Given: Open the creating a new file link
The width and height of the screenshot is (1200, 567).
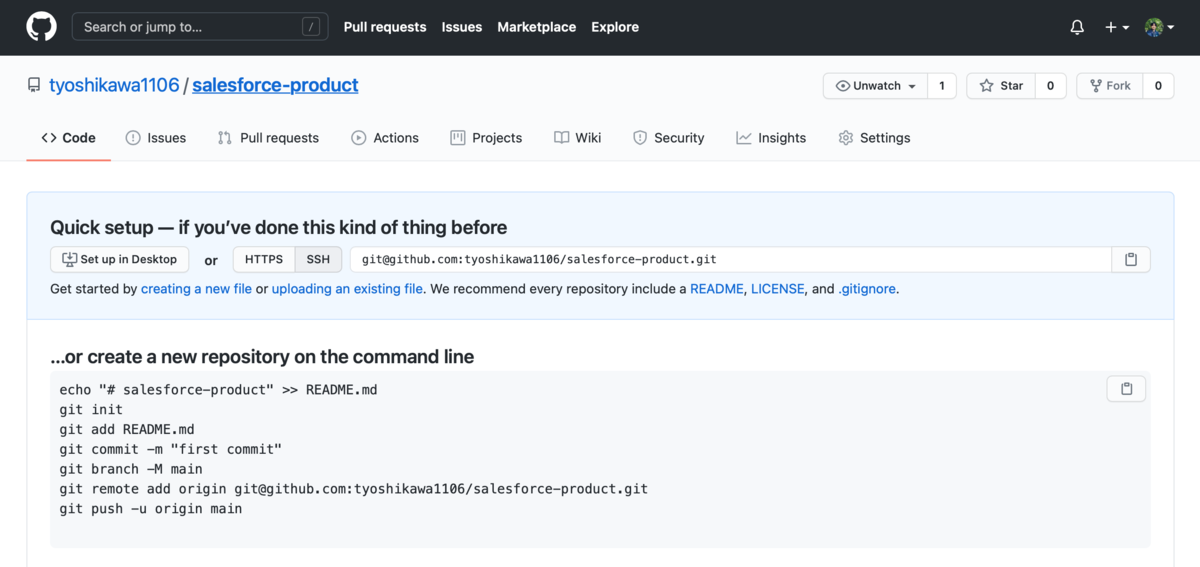Looking at the screenshot, I should coord(196,289).
